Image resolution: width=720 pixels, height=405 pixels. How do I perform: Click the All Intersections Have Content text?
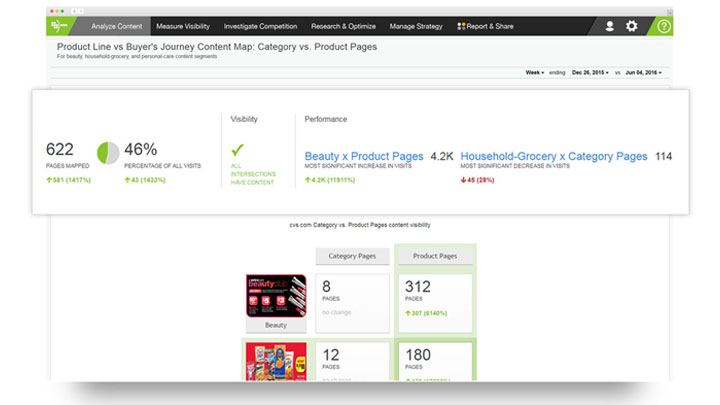[x=253, y=174]
